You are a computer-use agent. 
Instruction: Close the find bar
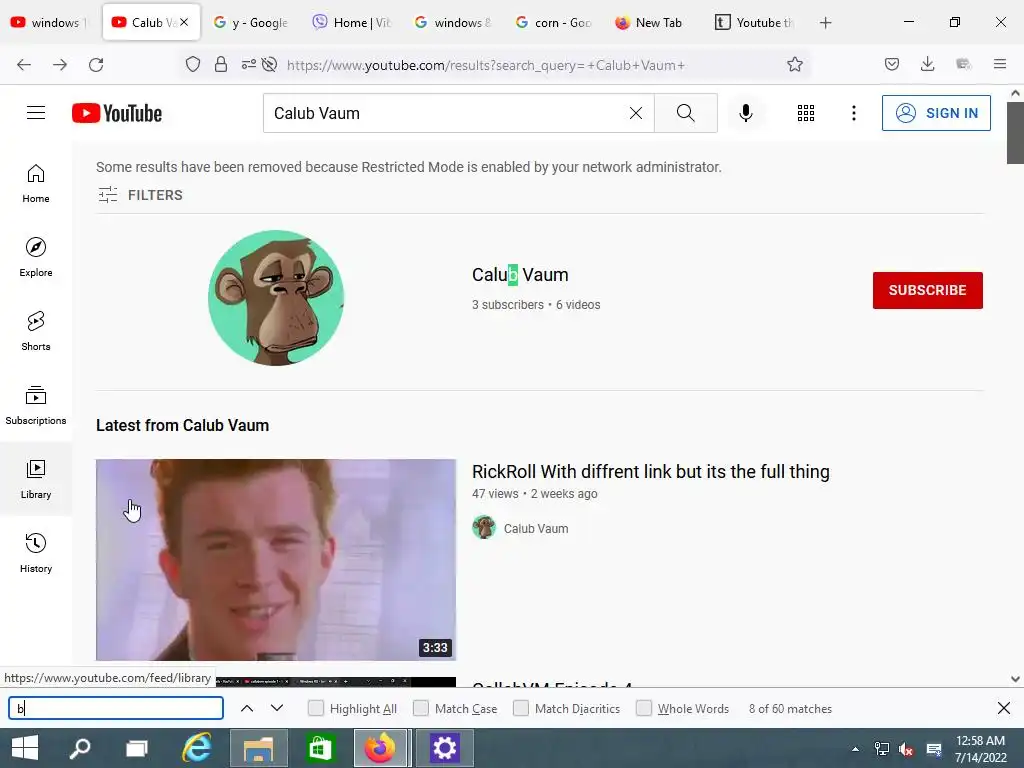point(1004,708)
